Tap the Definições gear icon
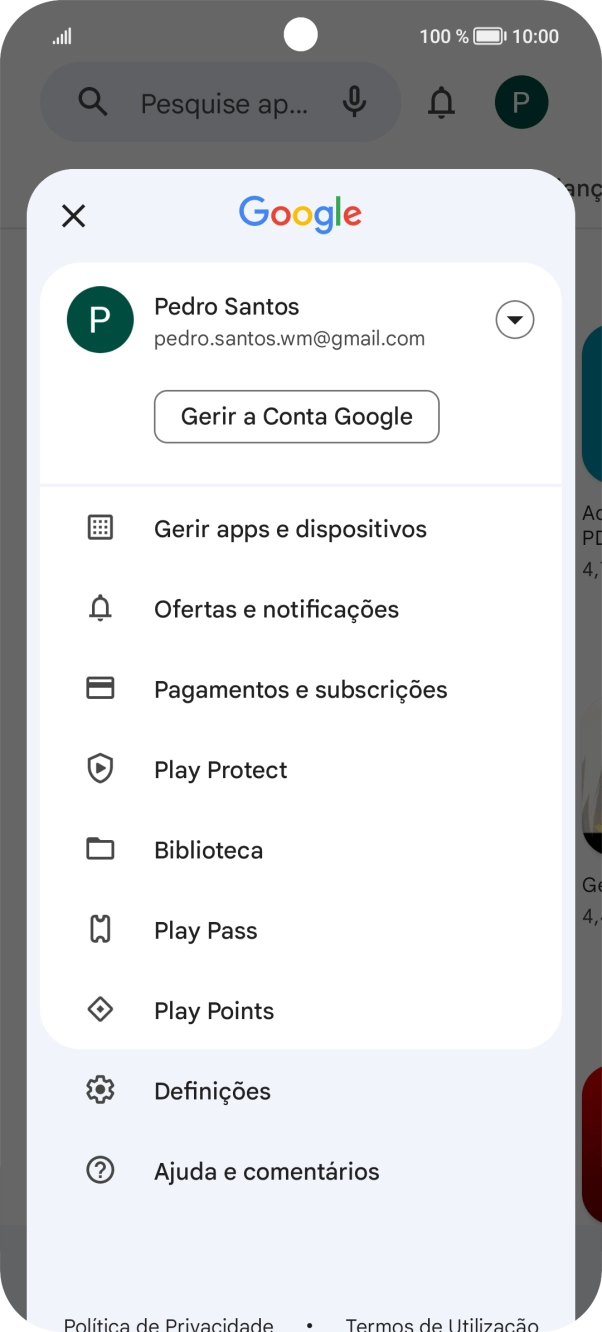 (x=100, y=1090)
